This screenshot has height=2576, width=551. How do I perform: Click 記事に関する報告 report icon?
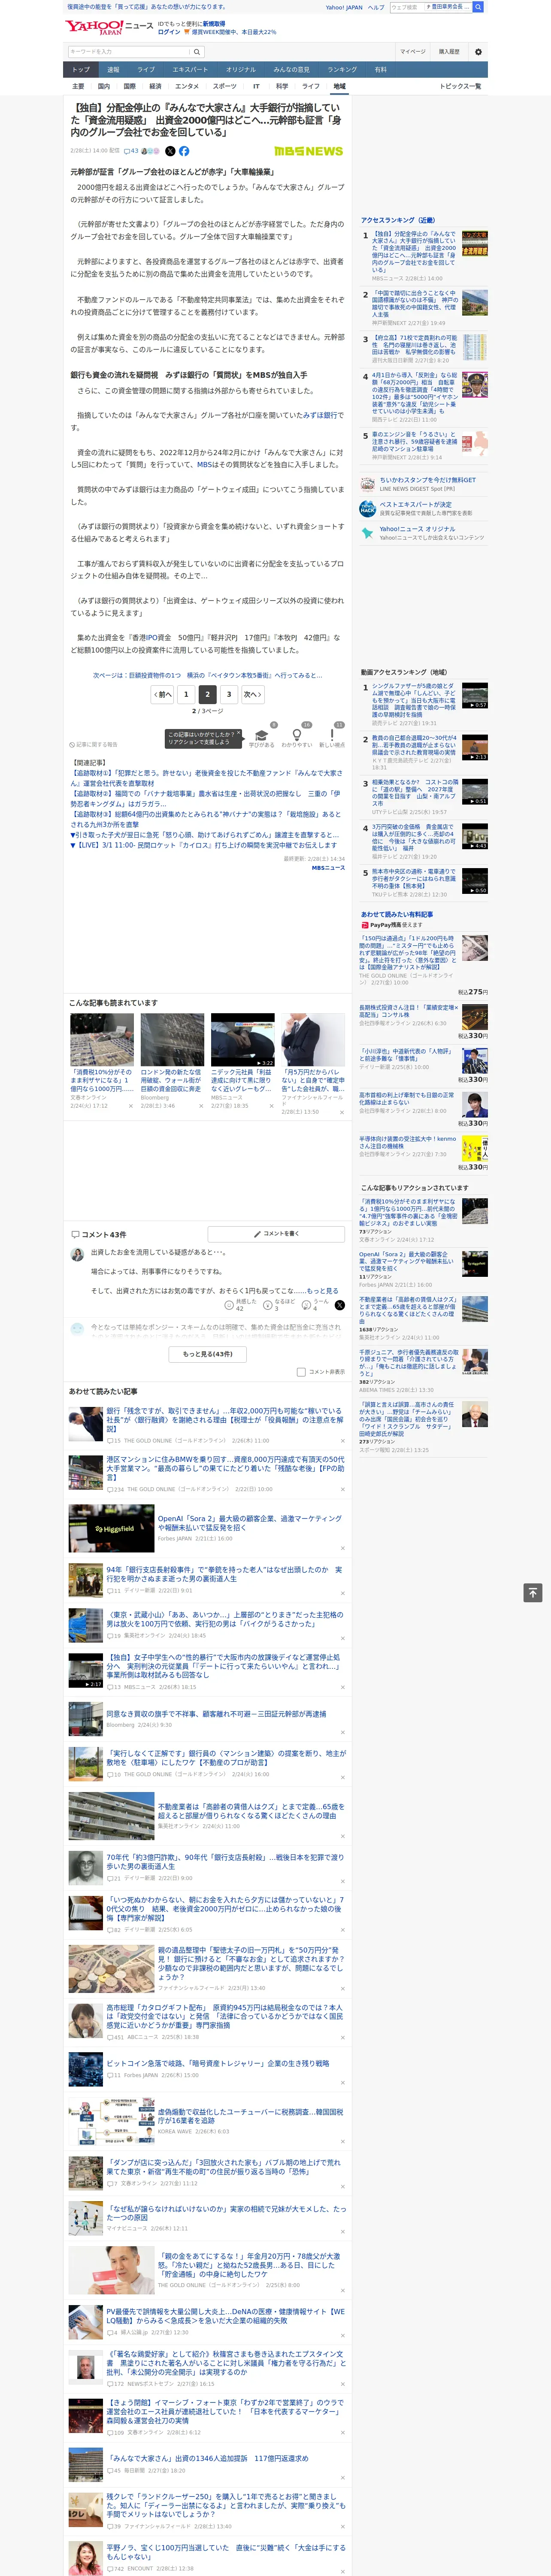93,745
